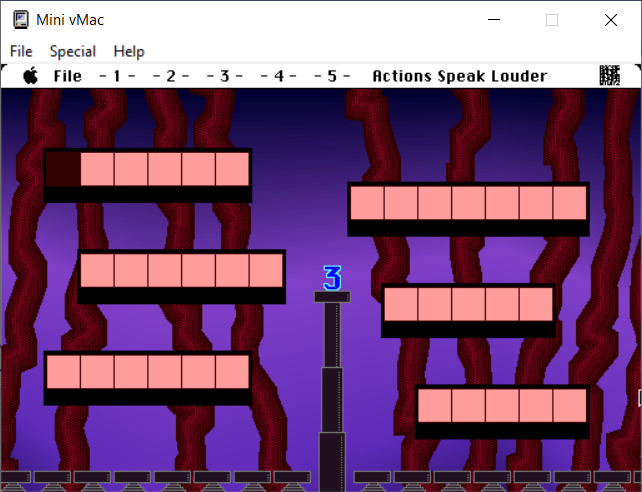
Task: Click the leftmost tile of the middle-right platform
Action: click(x=401, y=304)
